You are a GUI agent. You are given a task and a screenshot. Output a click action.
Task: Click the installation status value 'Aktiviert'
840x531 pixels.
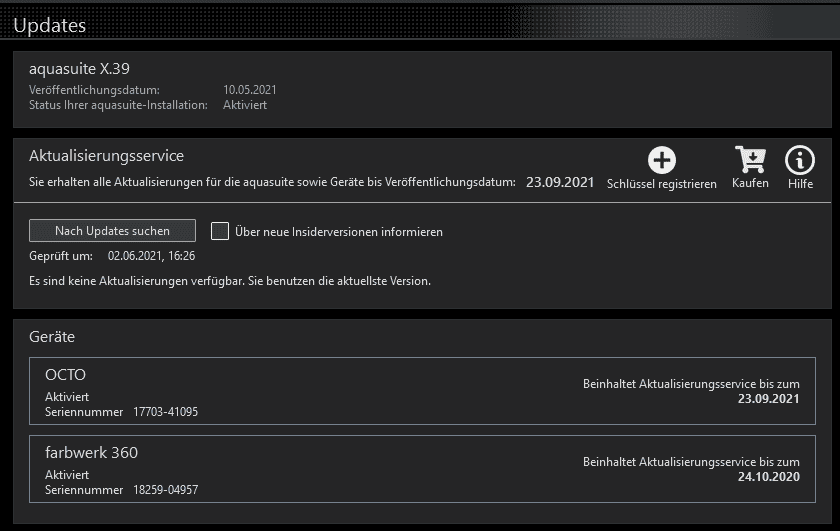245,105
